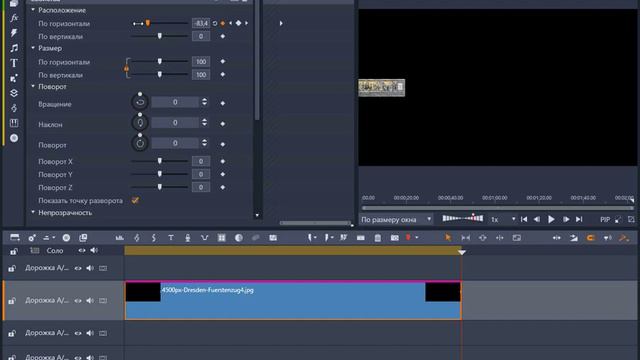Image resolution: width=640 pixels, height=360 pixels.
Task: Step one frame forward in preview
Action: [x=566, y=220]
